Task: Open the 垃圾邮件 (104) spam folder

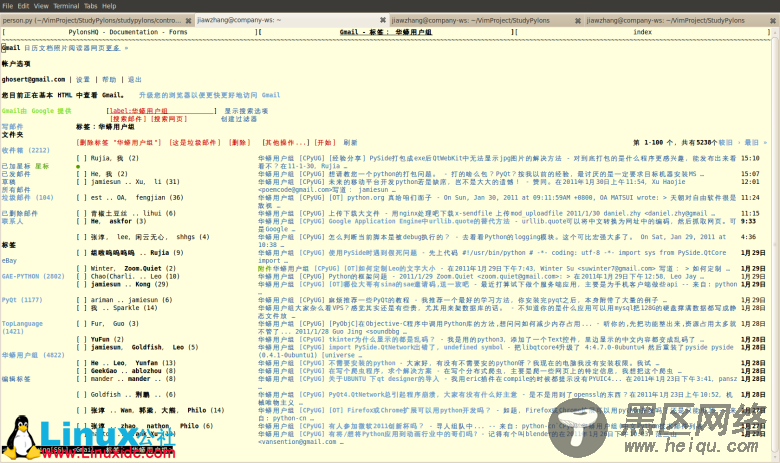Action: pos(27,198)
